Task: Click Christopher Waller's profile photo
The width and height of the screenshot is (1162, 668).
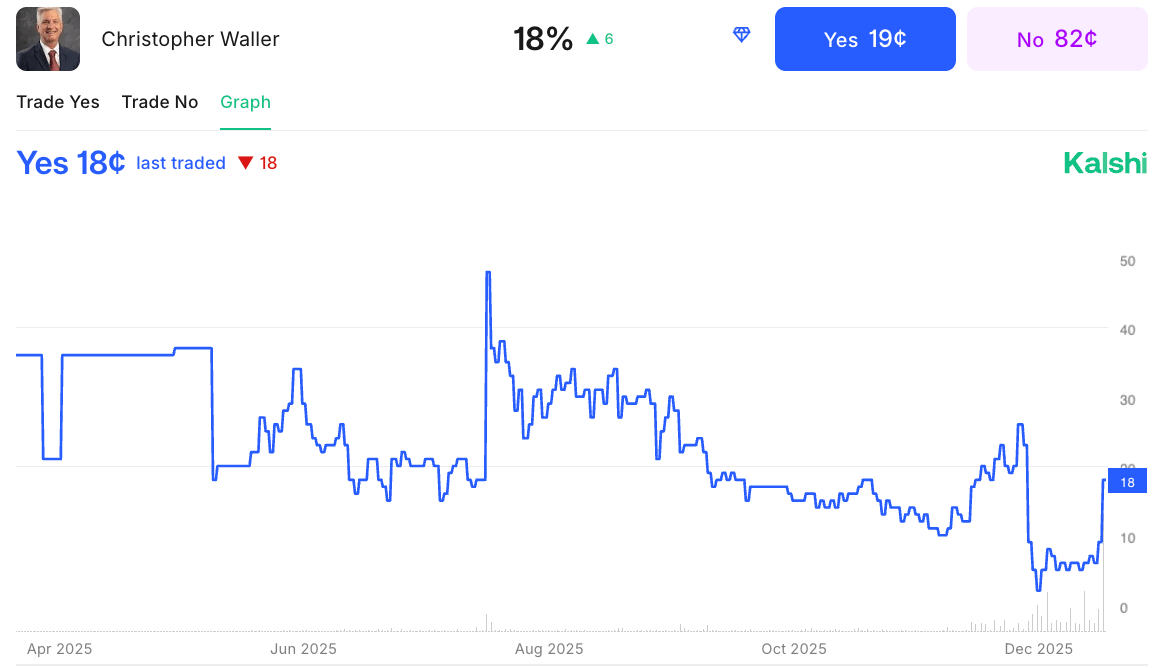Action: pos(48,39)
